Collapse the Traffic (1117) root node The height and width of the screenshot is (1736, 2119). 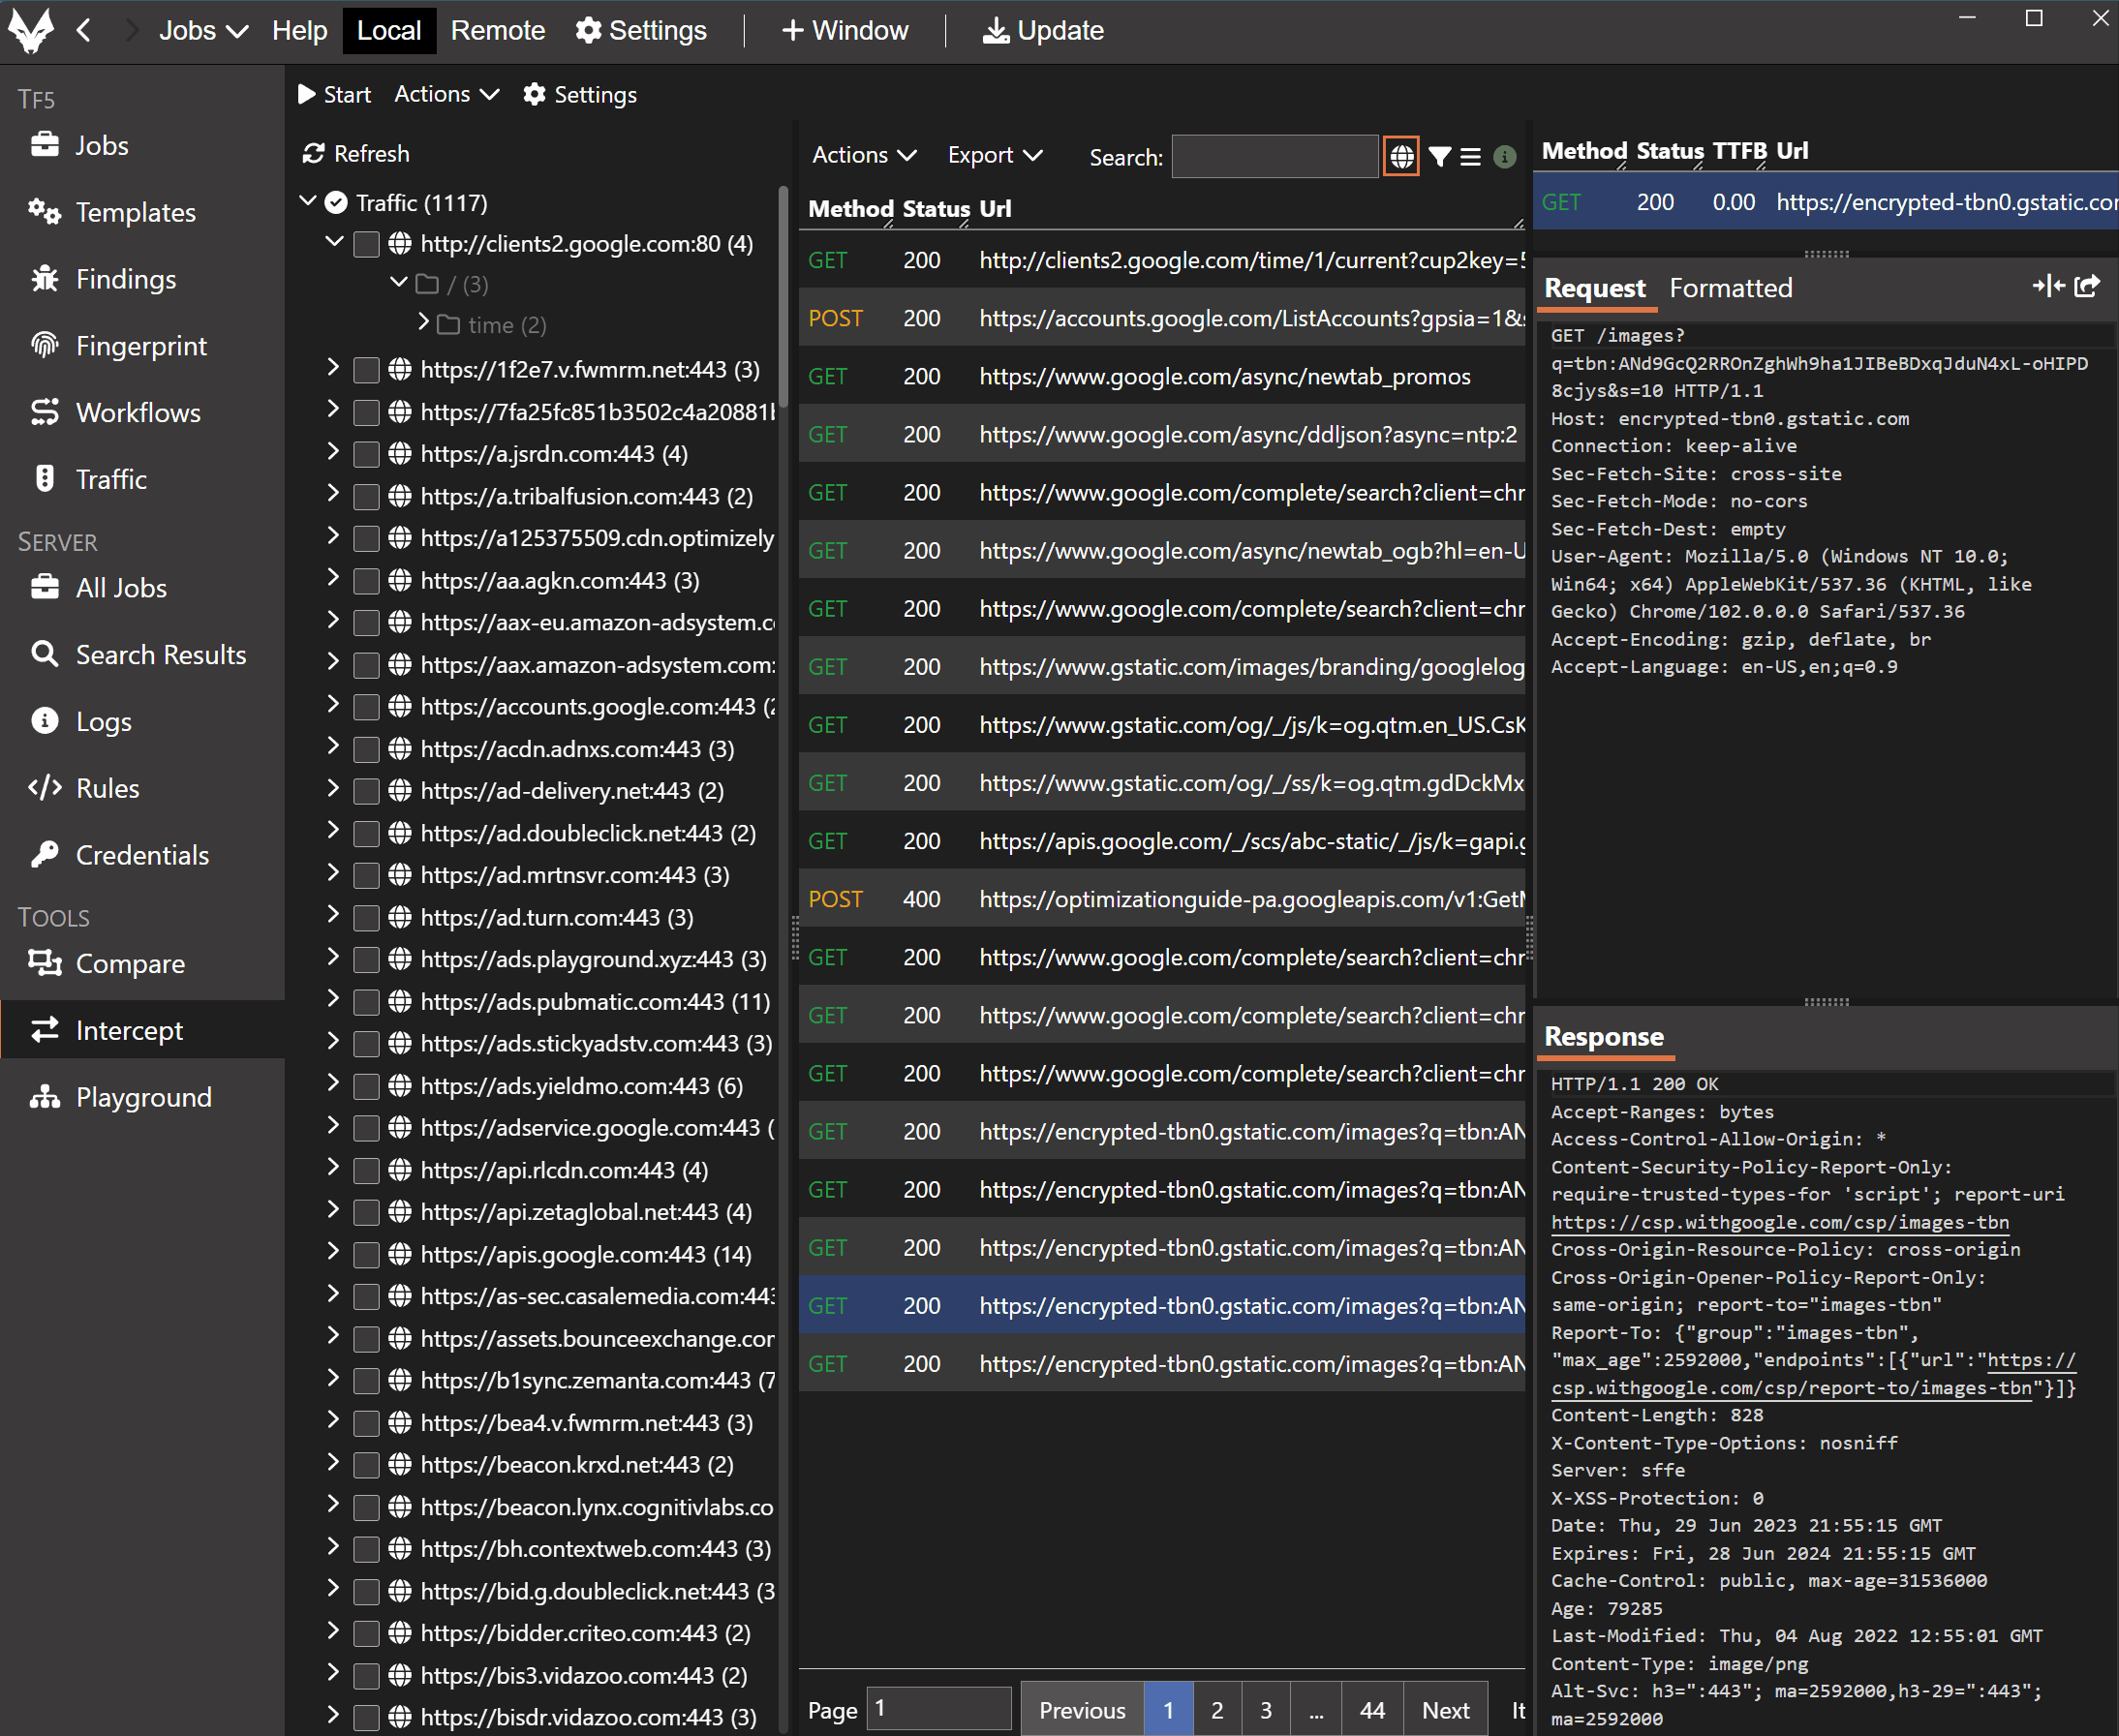pos(308,202)
